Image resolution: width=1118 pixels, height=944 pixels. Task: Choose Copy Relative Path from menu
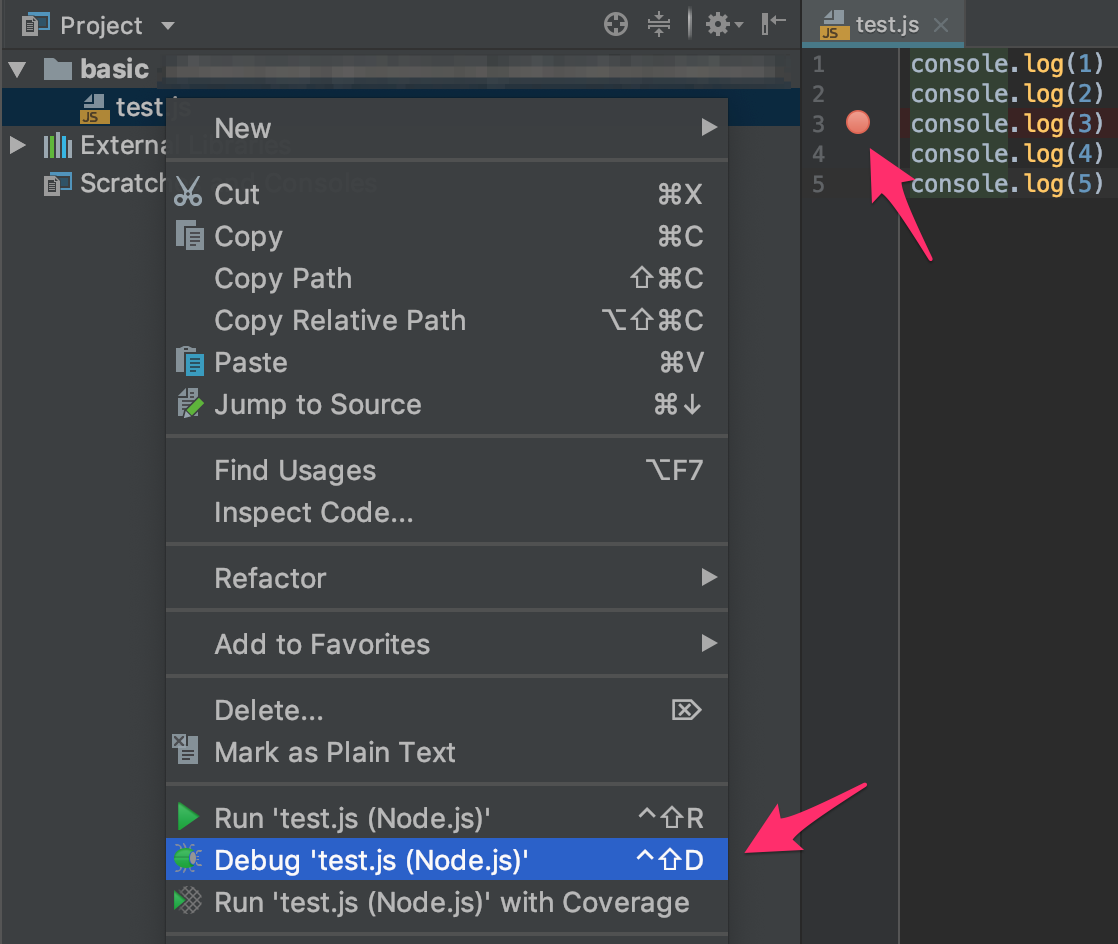coord(340,320)
